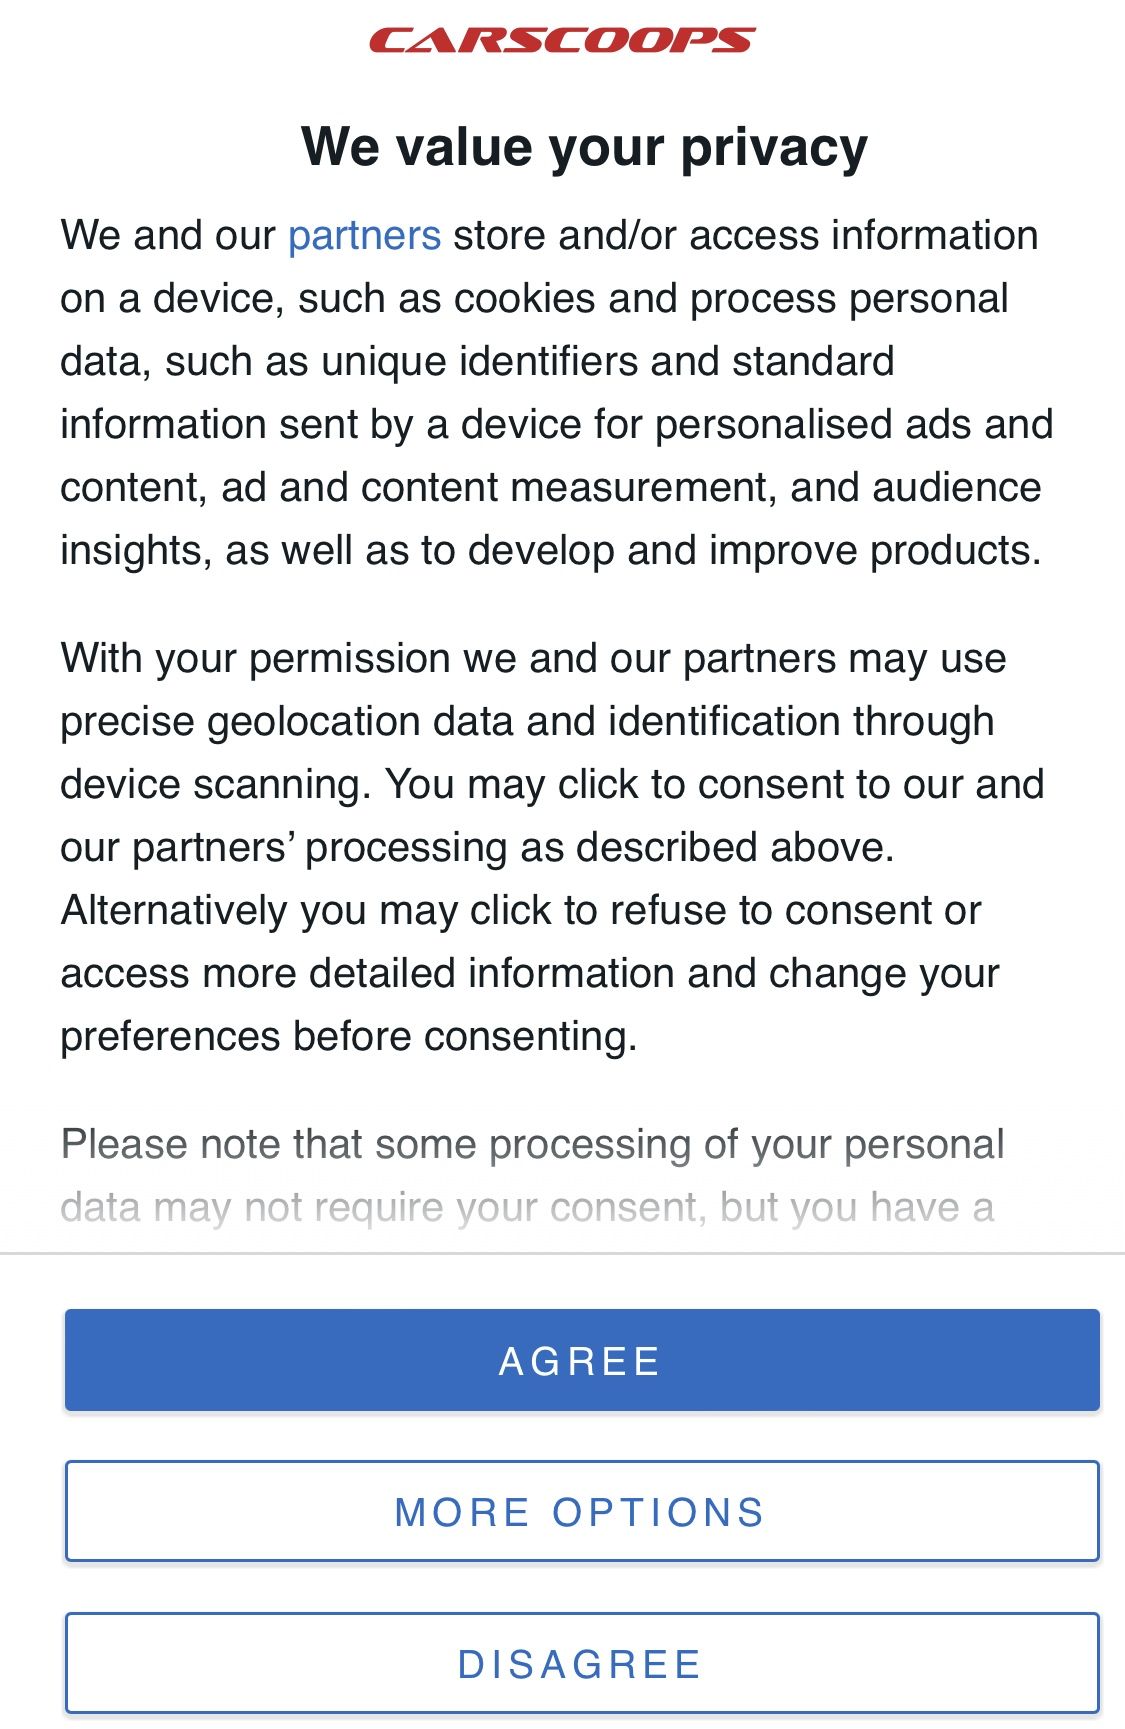Image resolution: width=1125 pixels, height=1729 pixels.
Task: Click the line starting "device scanning"
Action: (552, 785)
